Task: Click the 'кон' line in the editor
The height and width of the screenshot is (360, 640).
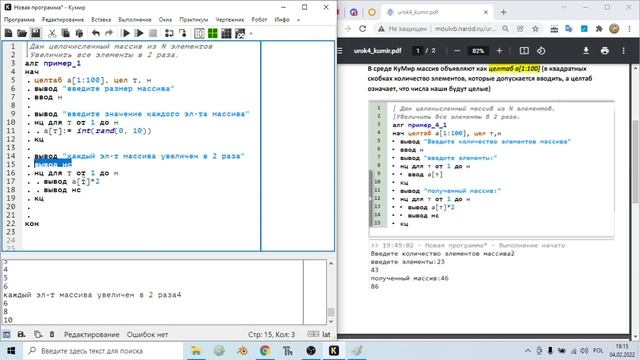Action: (32, 224)
